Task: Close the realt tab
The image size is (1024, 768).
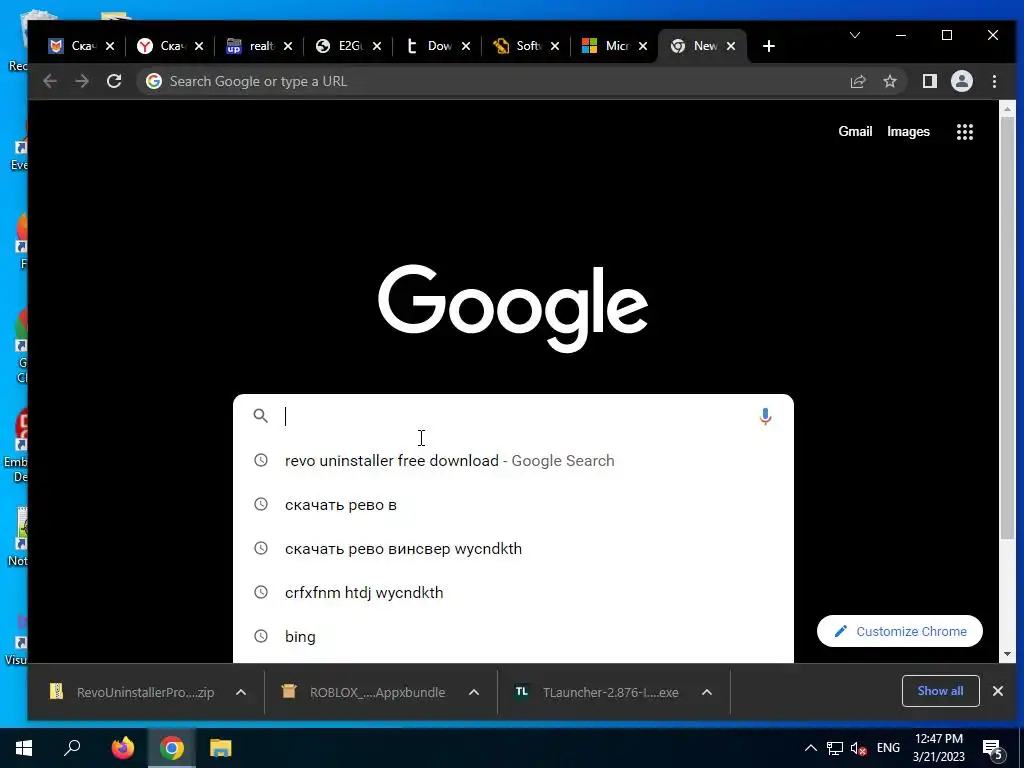Action: 287,46
